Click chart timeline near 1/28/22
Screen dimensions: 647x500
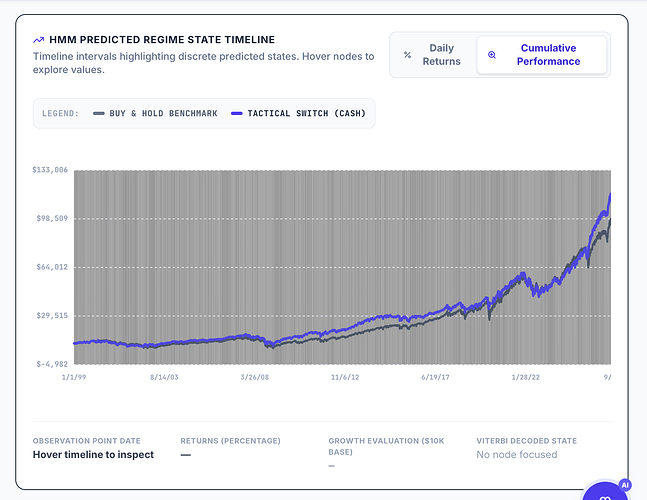525,267
